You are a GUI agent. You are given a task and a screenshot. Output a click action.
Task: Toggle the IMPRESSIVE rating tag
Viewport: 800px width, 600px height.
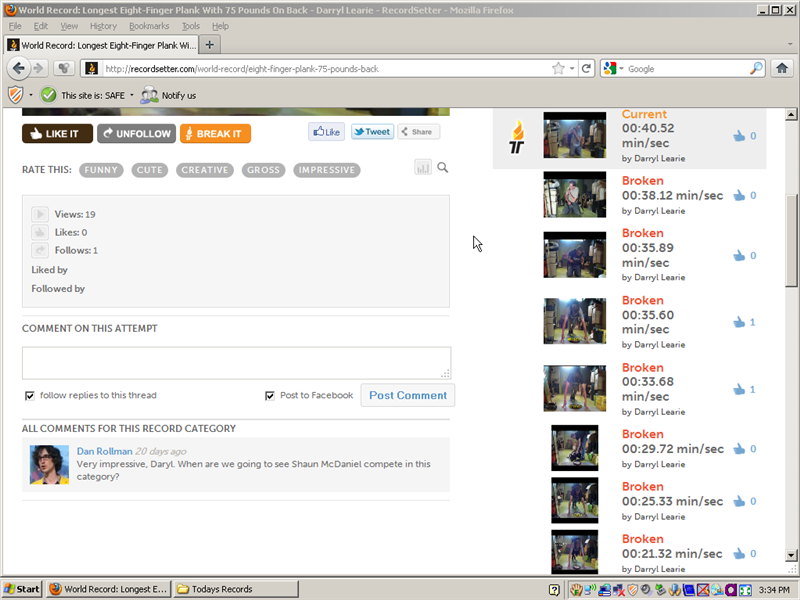[x=327, y=170]
